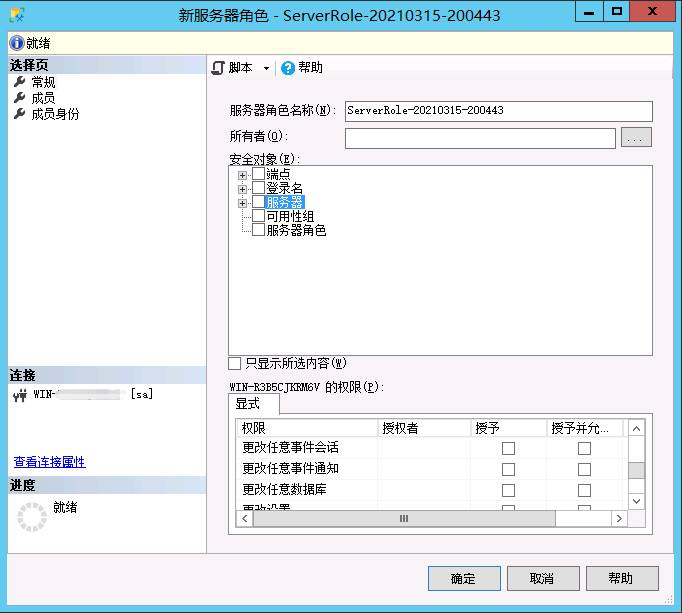Screen dimensions: 682x613
Task: Click the 取消 button
Action: tap(543, 578)
